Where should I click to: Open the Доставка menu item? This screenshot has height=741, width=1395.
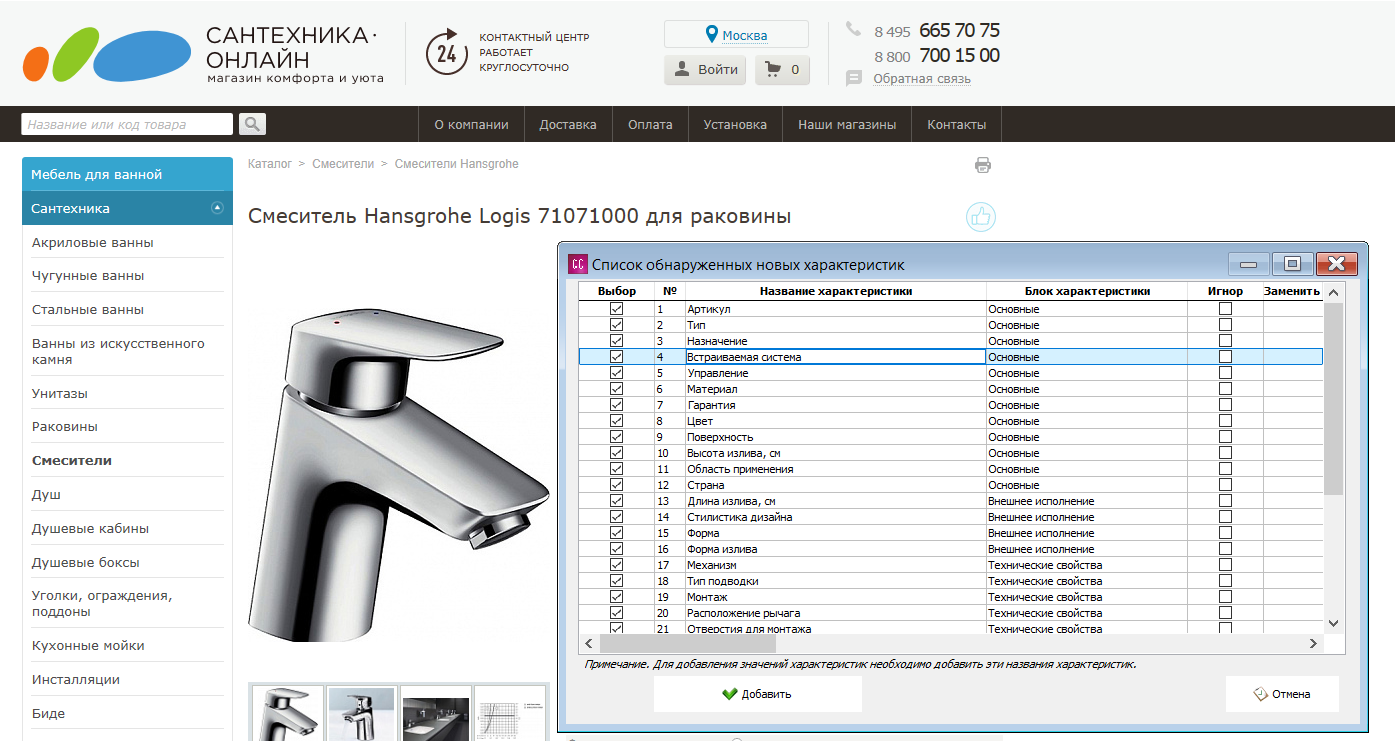coord(568,125)
